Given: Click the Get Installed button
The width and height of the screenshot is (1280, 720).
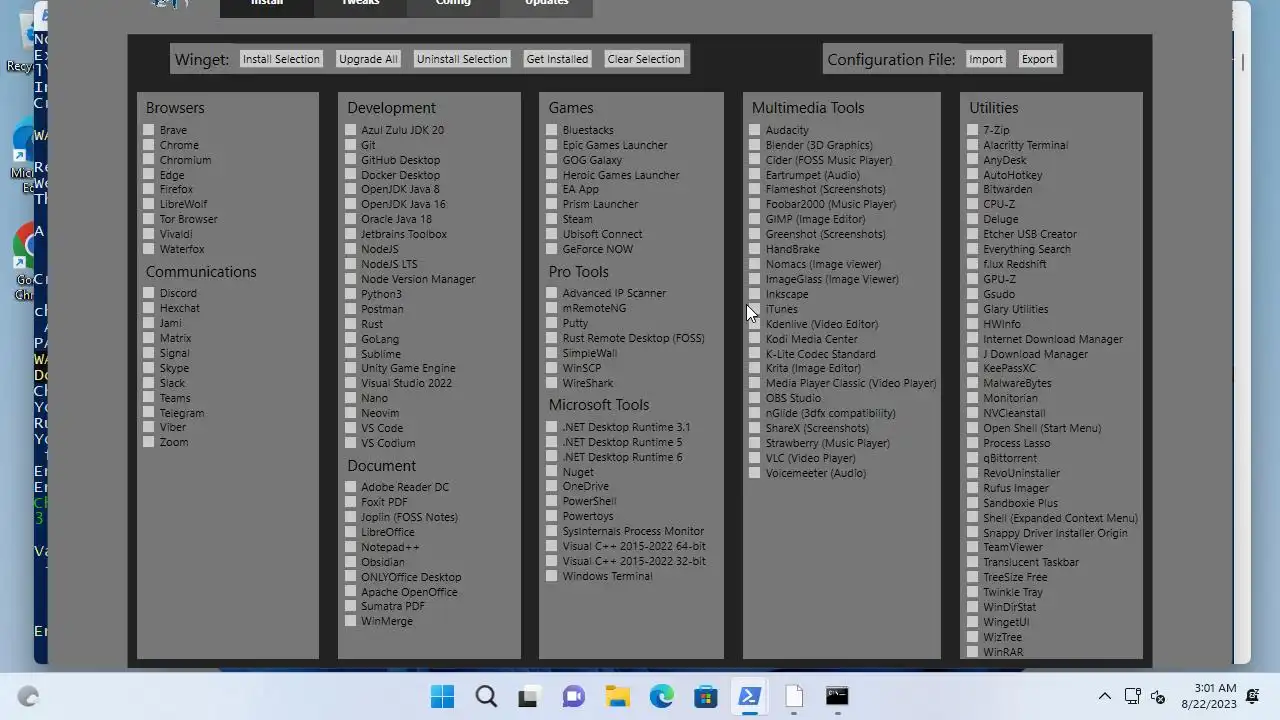Looking at the screenshot, I should (557, 59).
